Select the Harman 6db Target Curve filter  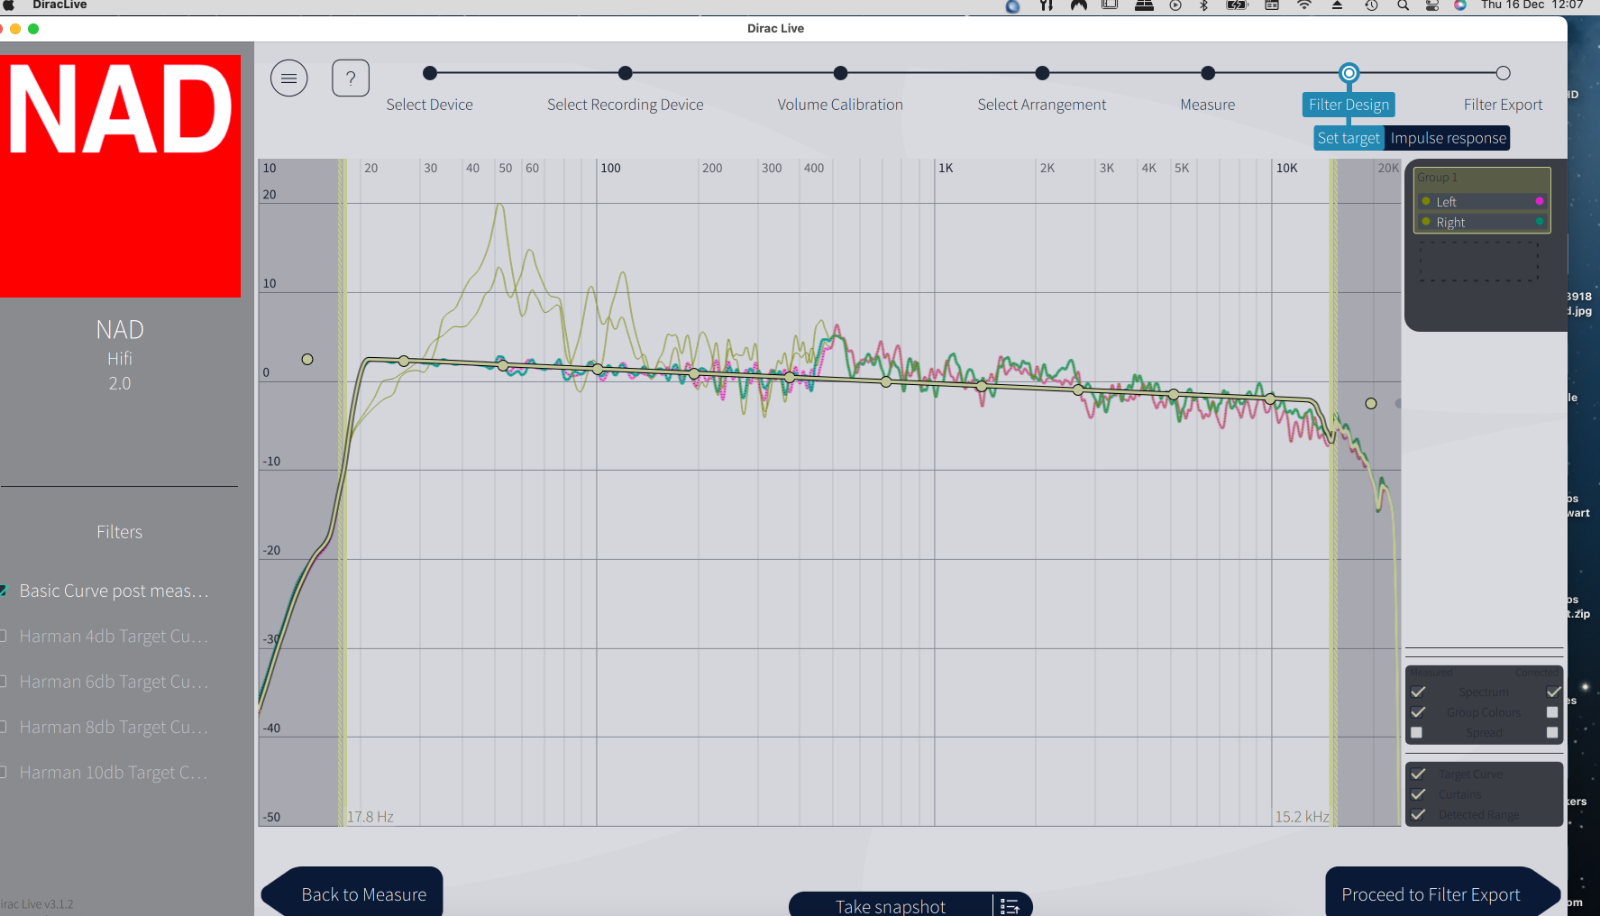coord(113,682)
